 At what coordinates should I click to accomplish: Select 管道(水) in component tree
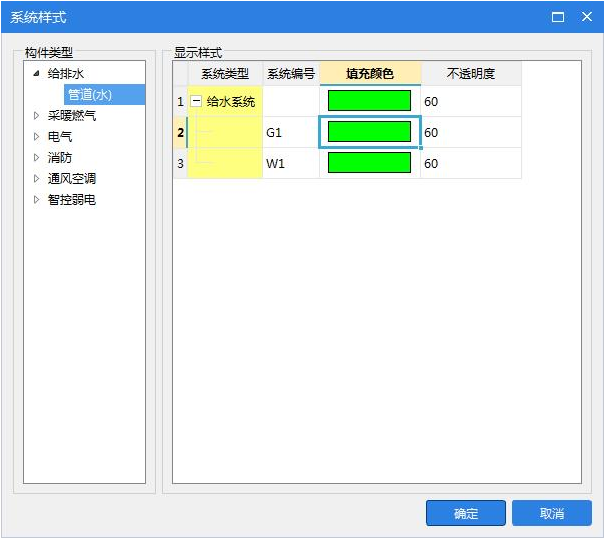pyautogui.click(x=89, y=95)
